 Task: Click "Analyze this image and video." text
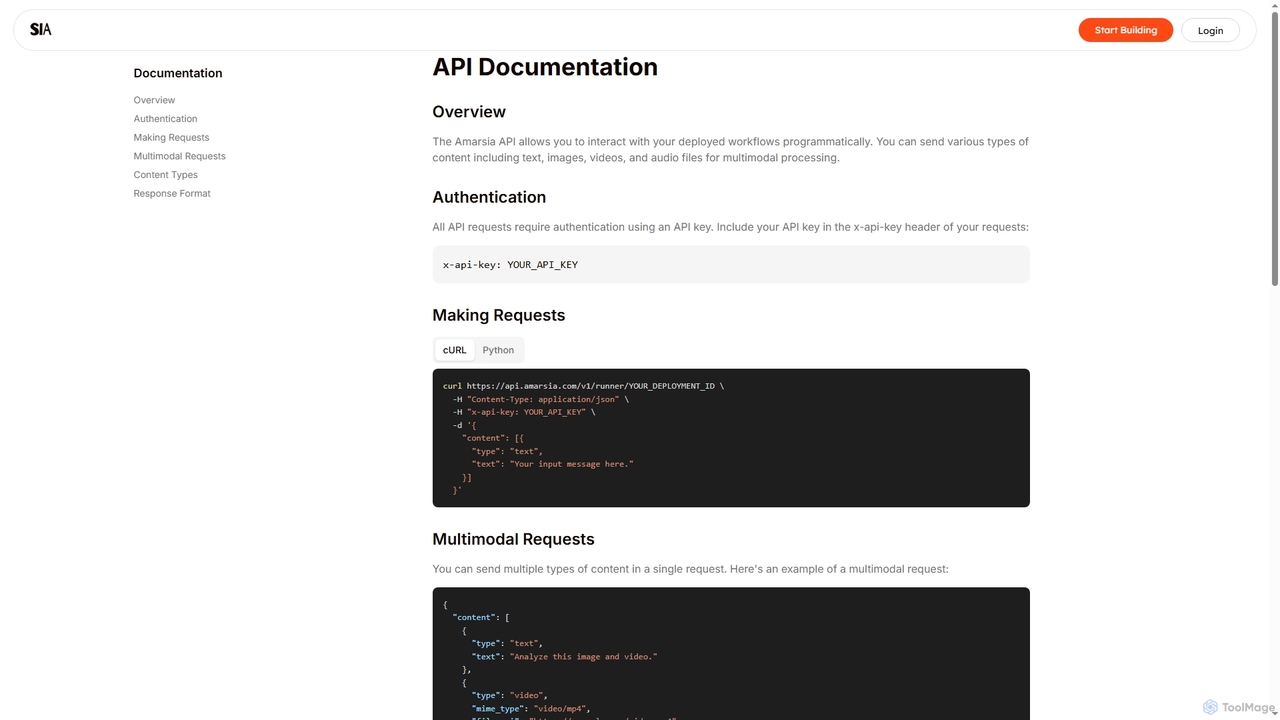pos(584,657)
